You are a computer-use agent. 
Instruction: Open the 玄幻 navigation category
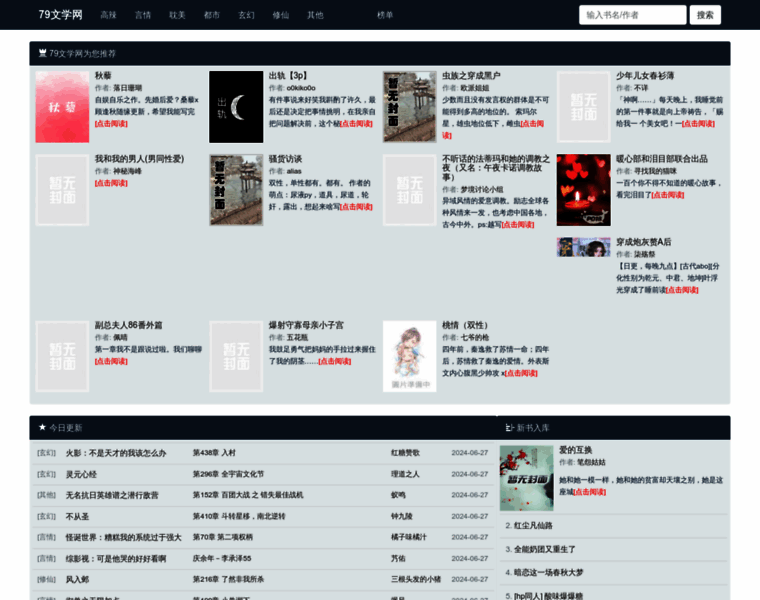(246, 15)
